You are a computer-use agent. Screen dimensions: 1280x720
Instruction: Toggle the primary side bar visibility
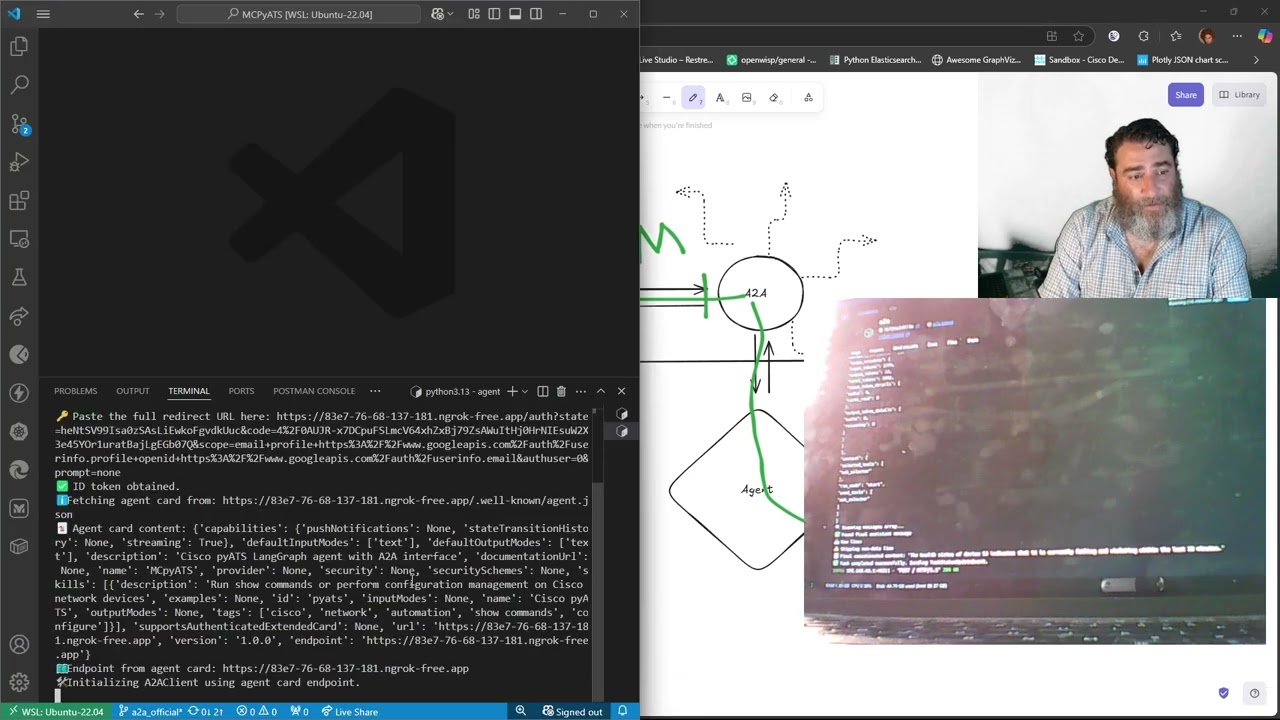[x=495, y=14]
